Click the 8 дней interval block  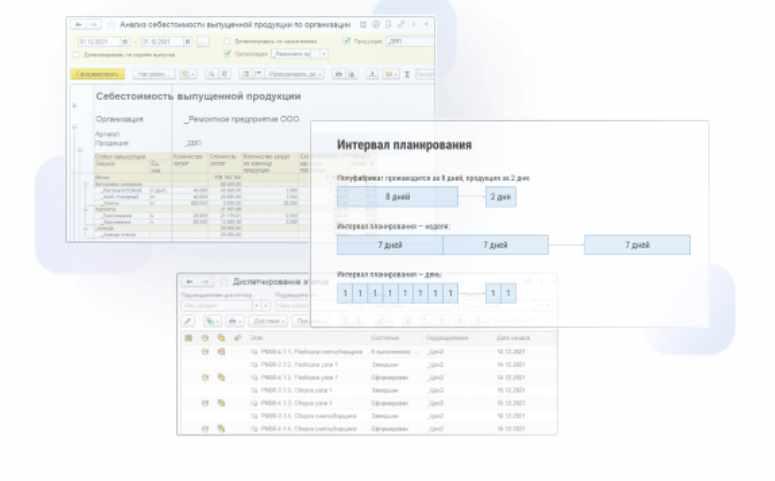pos(397,197)
